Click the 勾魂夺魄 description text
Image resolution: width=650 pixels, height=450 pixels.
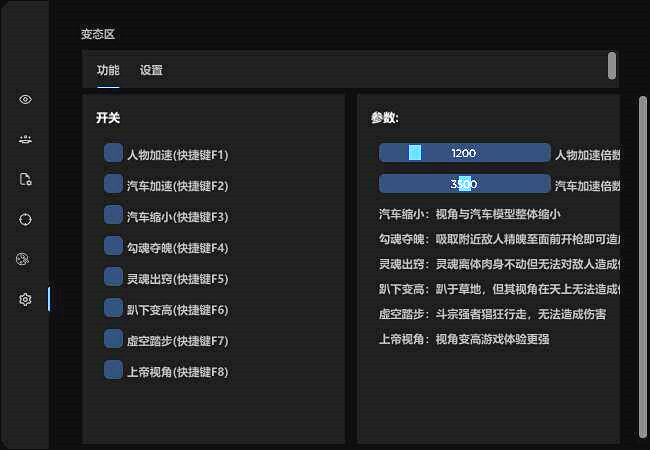[x=499, y=239]
